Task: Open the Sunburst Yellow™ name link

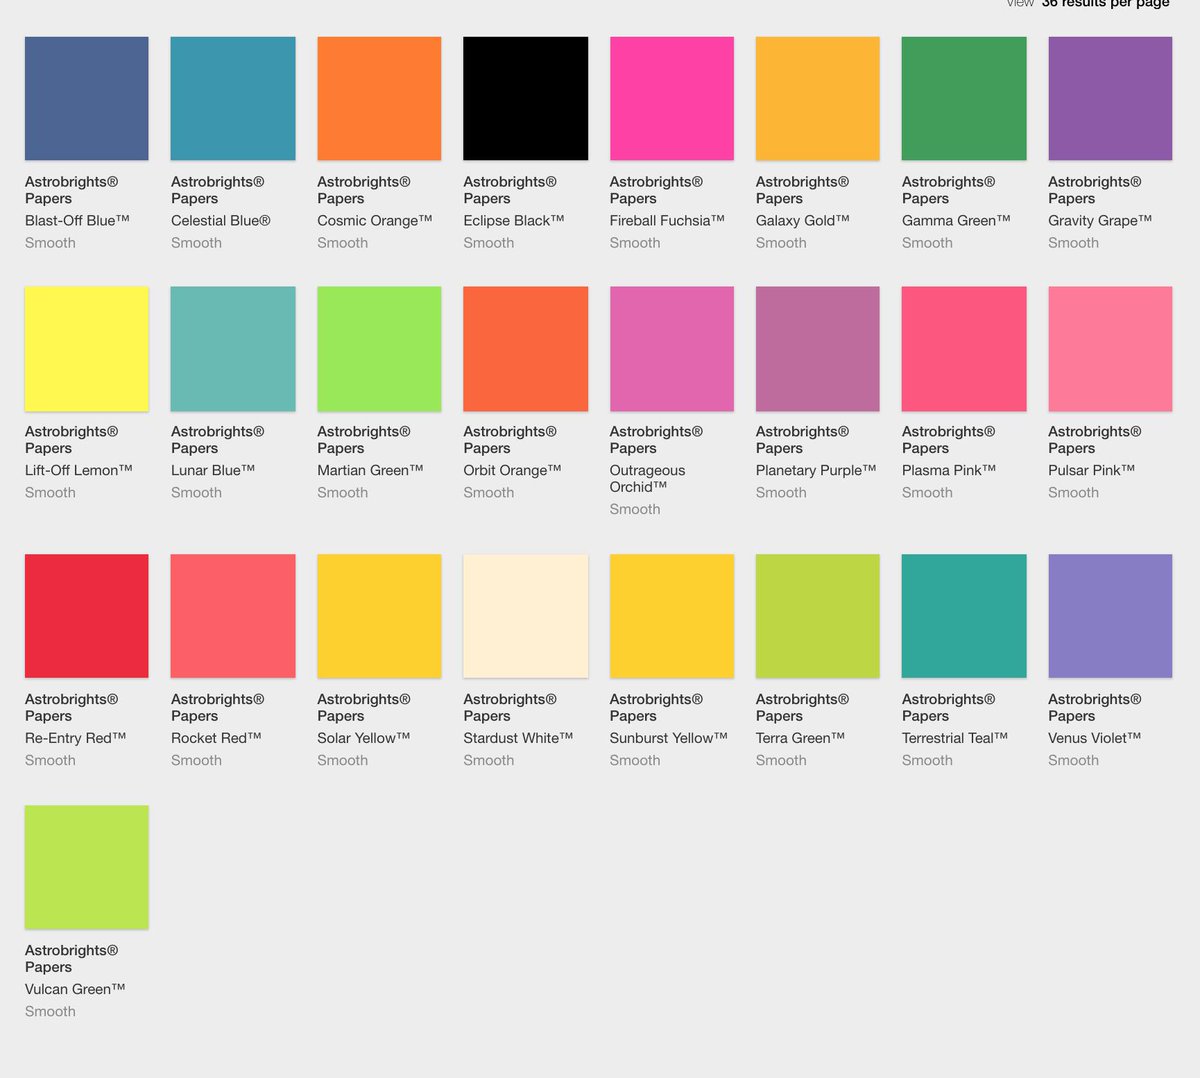Action: [669, 738]
